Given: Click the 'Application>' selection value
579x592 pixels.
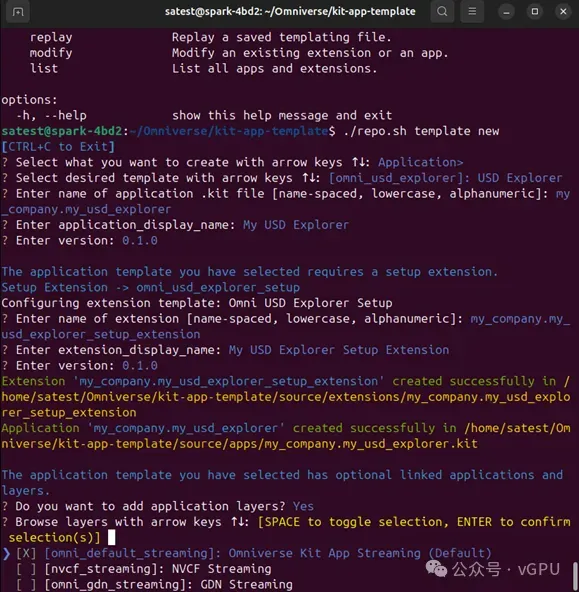Looking at the screenshot, I should click(x=420, y=162).
